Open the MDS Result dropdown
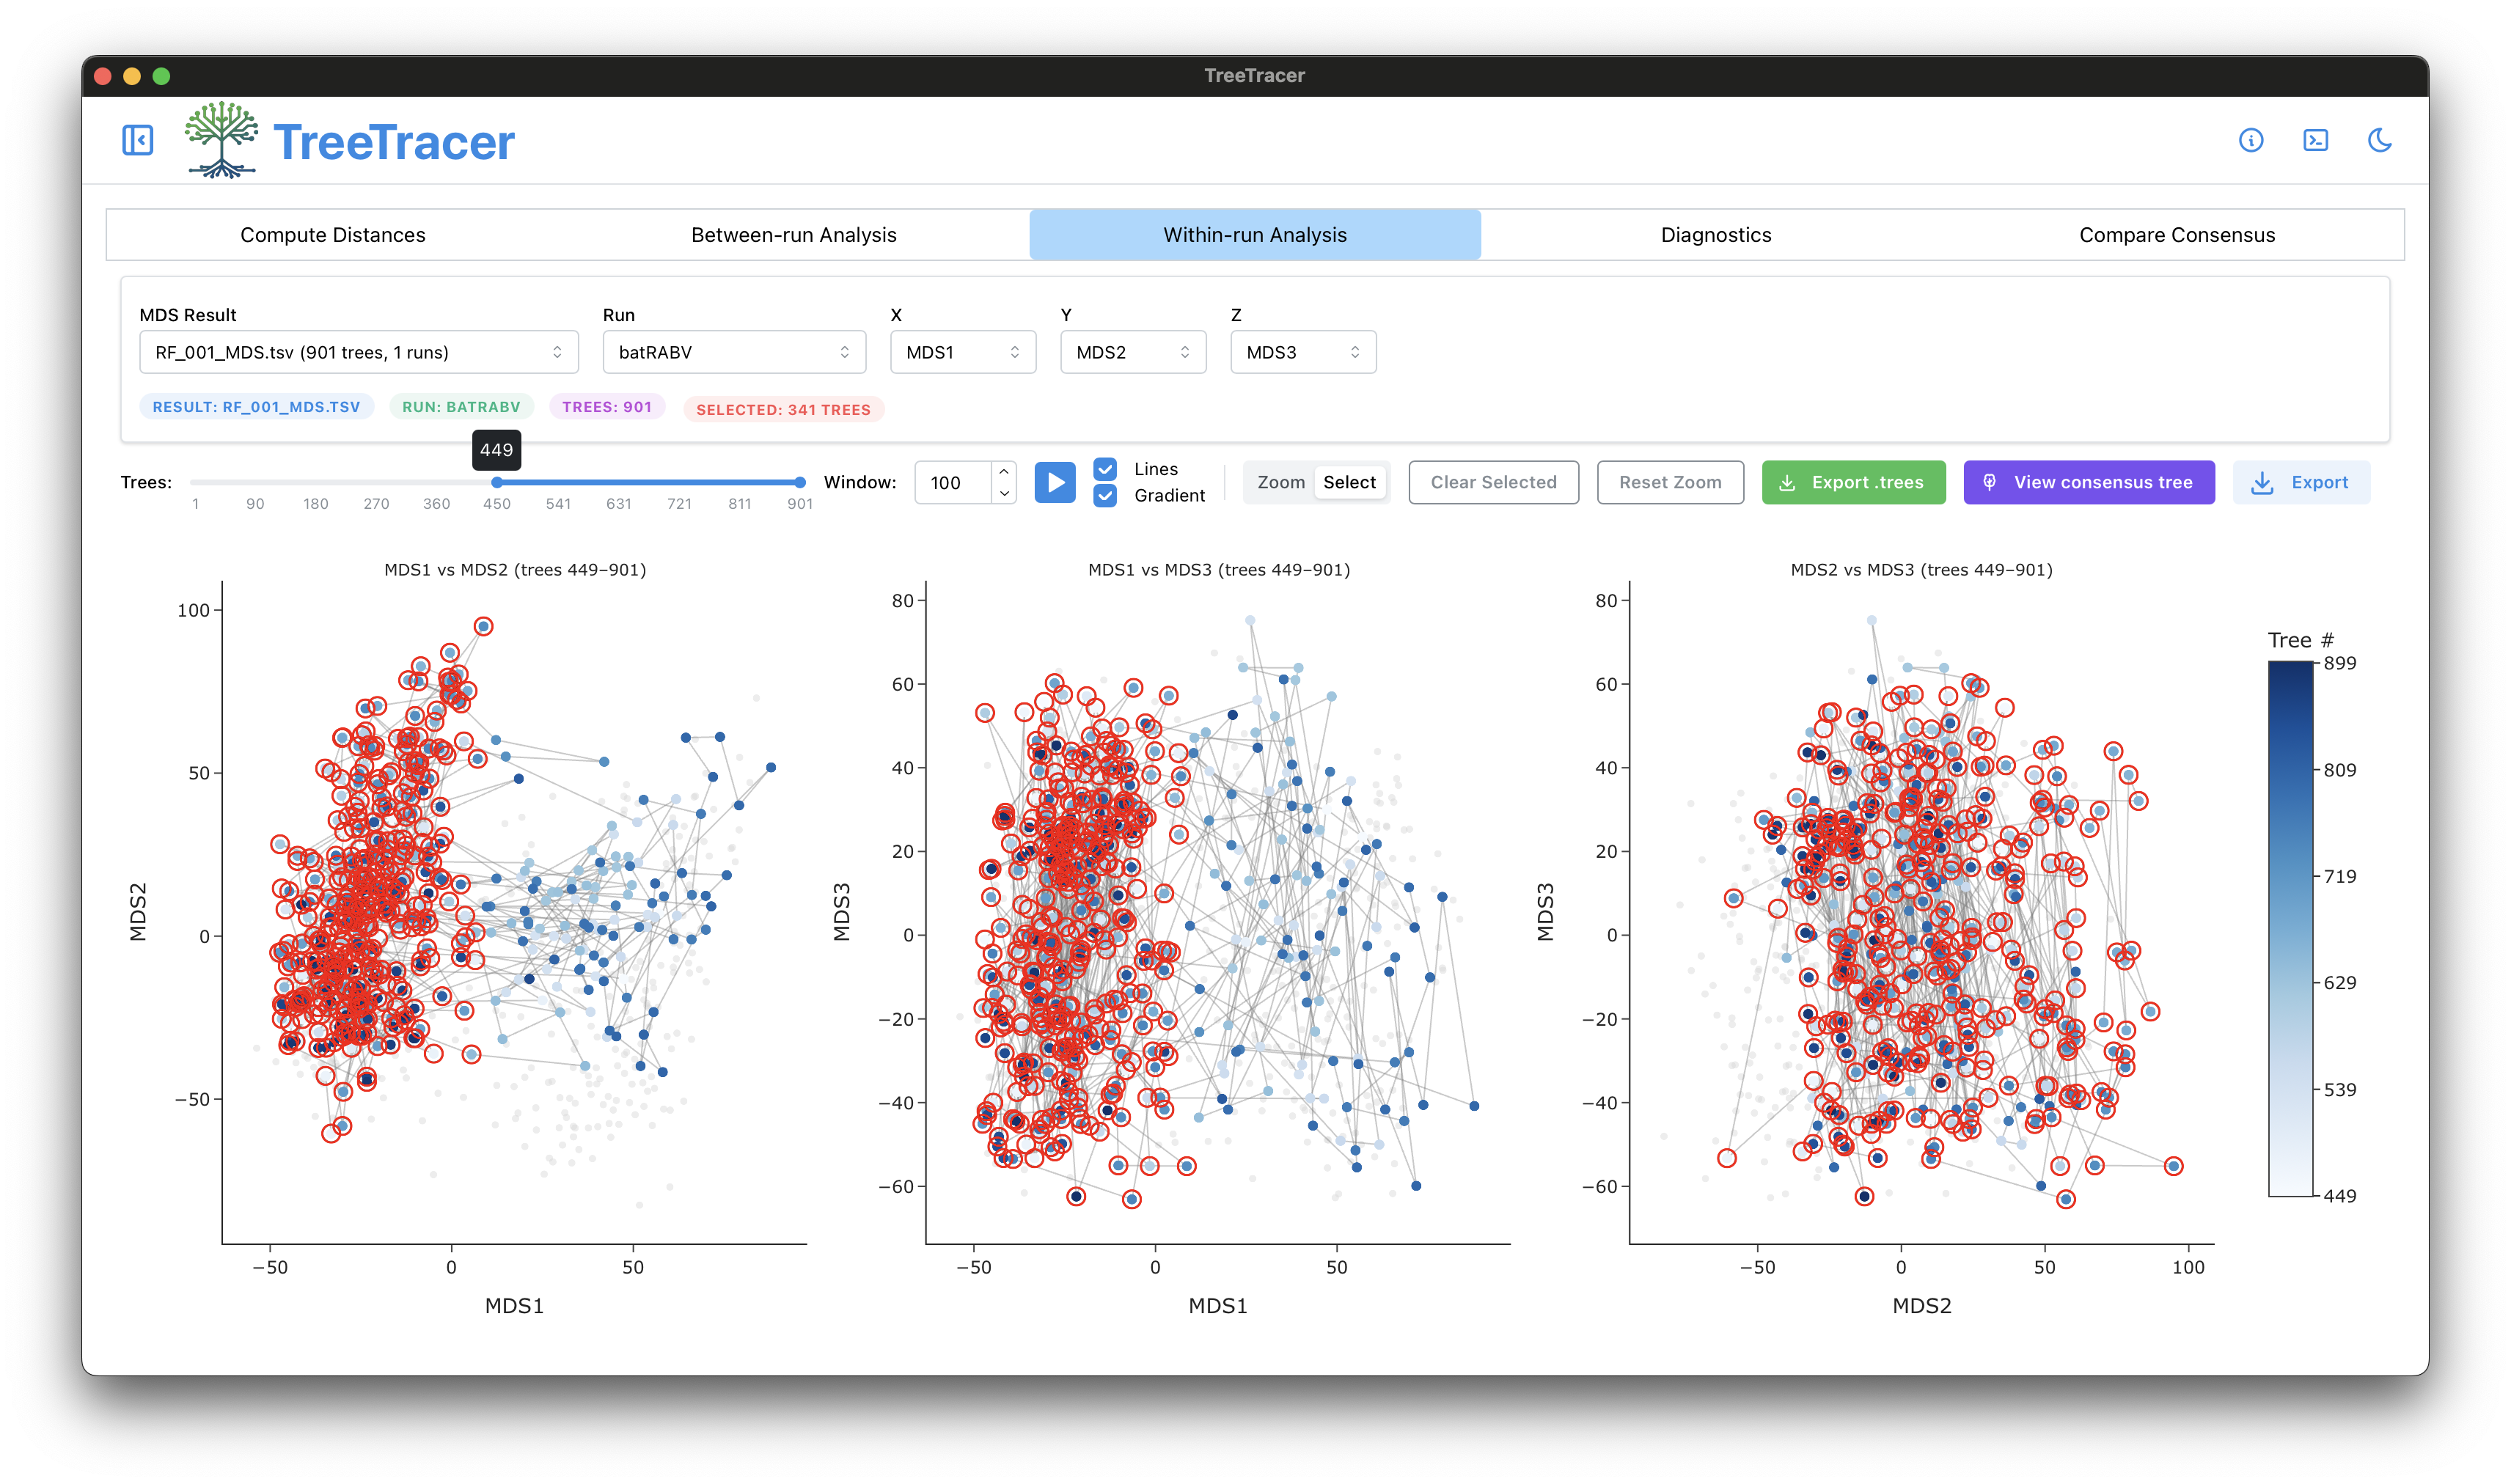 pos(359,352)
